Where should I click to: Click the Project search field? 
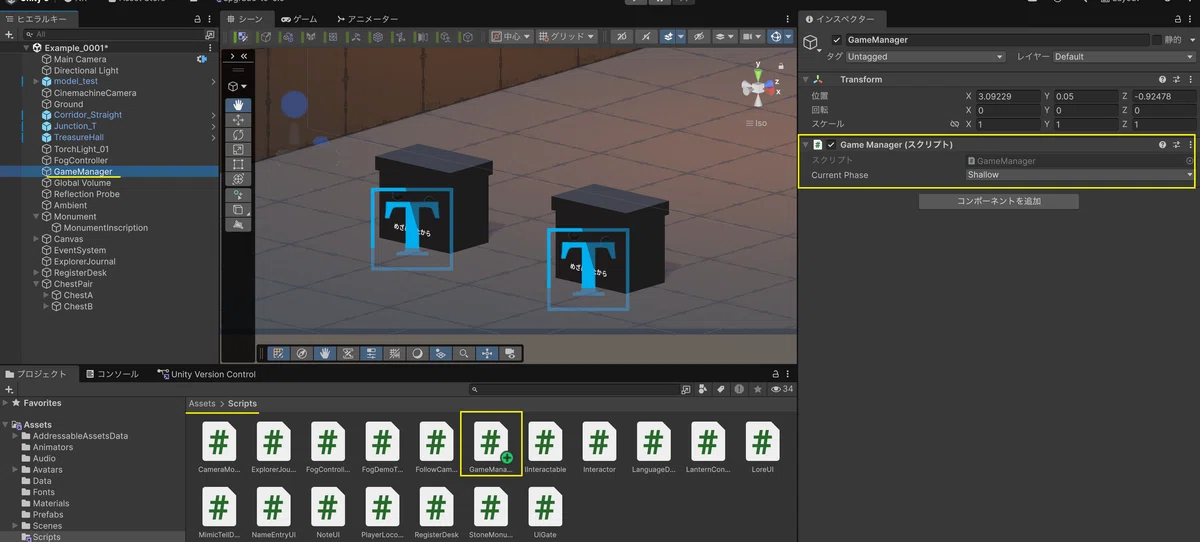pyautogui.click(x=575, y=389)
